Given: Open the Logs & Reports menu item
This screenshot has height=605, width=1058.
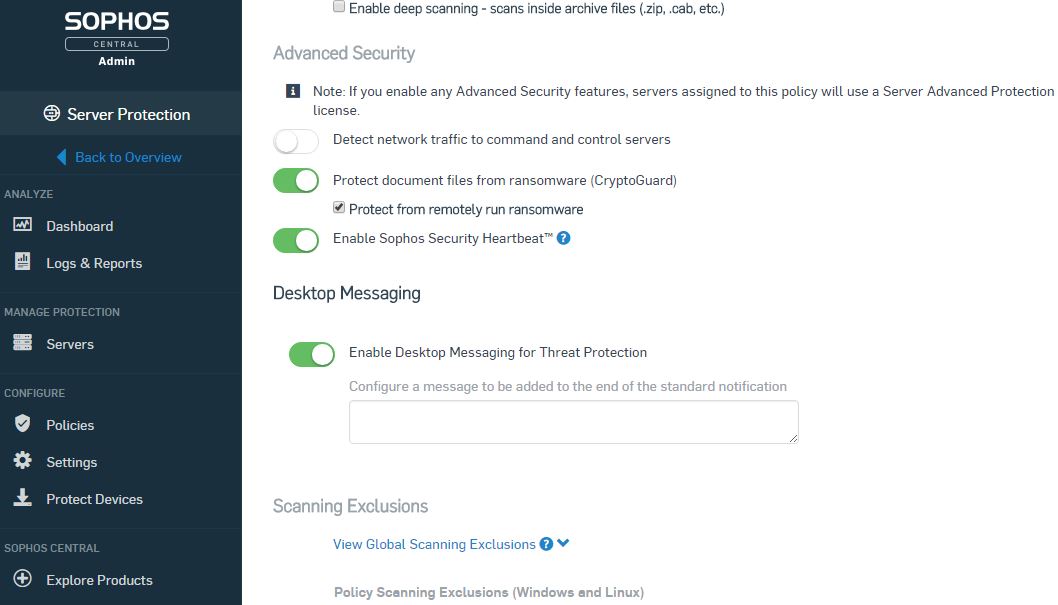Looking at the screenshot, I should pyautogui.click(x=94, y=263).
